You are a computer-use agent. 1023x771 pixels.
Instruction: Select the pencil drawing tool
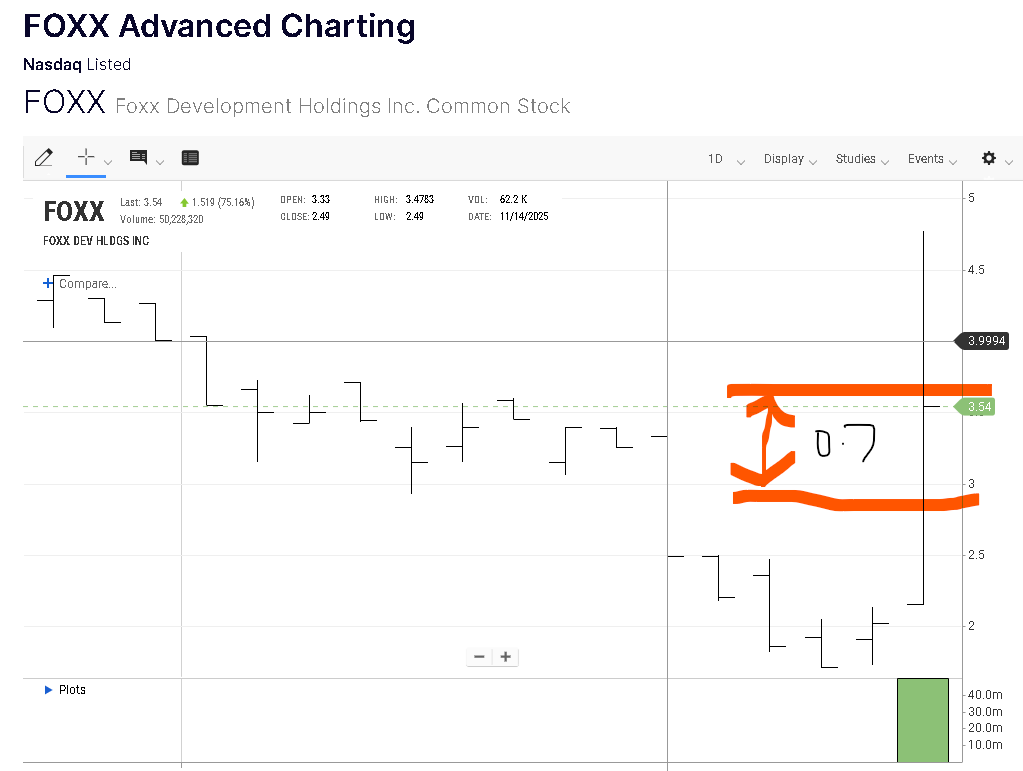43,157
